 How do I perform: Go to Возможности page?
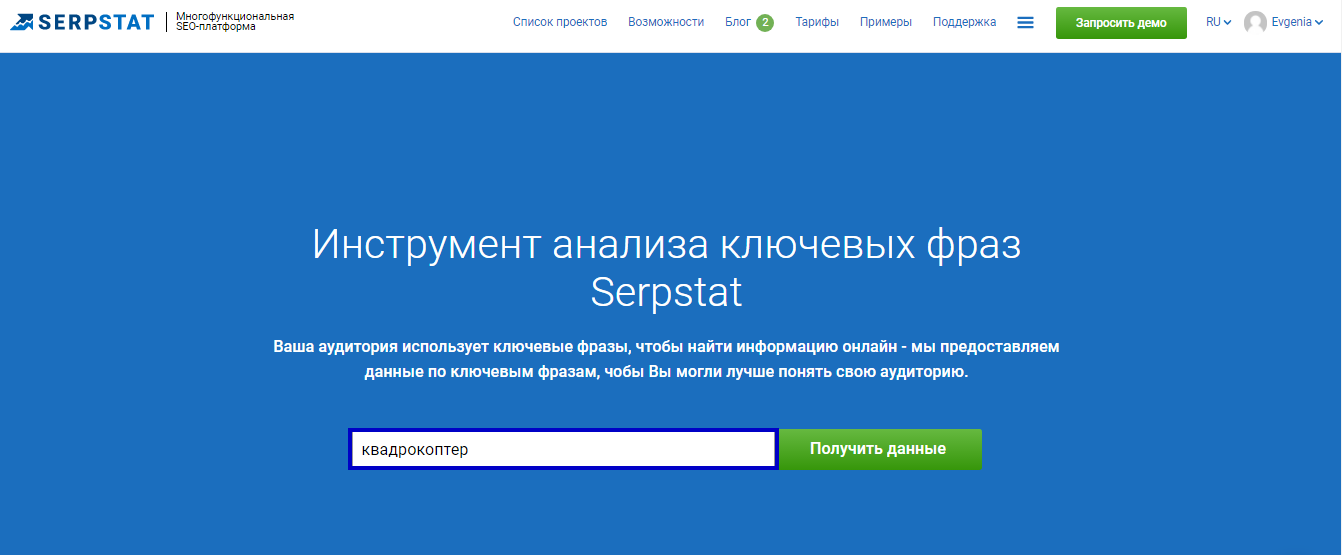pos(666,22)
